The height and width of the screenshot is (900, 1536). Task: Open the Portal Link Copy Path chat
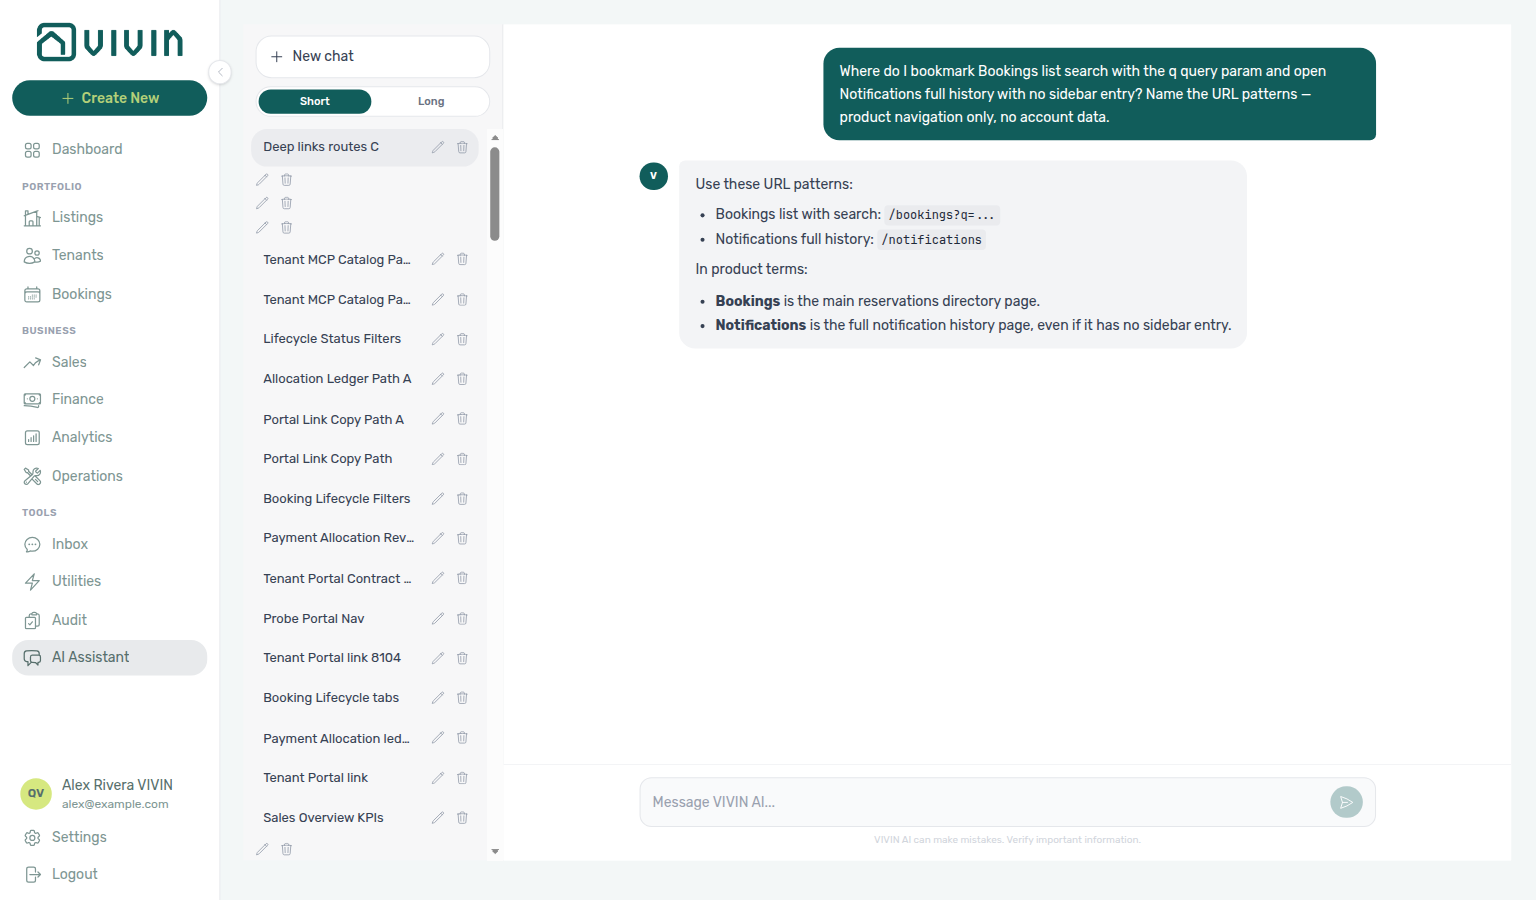click(x=327, y=459)
